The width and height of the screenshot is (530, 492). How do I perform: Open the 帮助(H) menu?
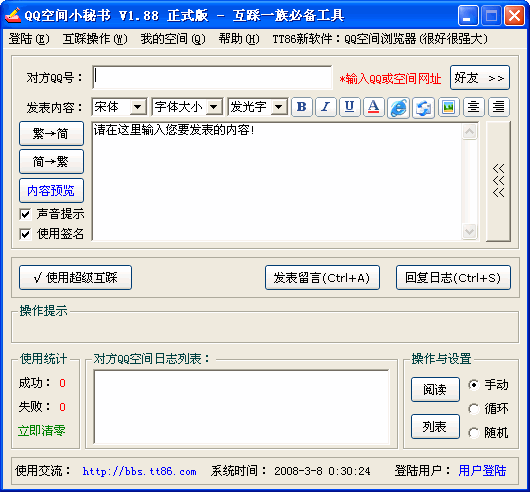coord(239,39)
